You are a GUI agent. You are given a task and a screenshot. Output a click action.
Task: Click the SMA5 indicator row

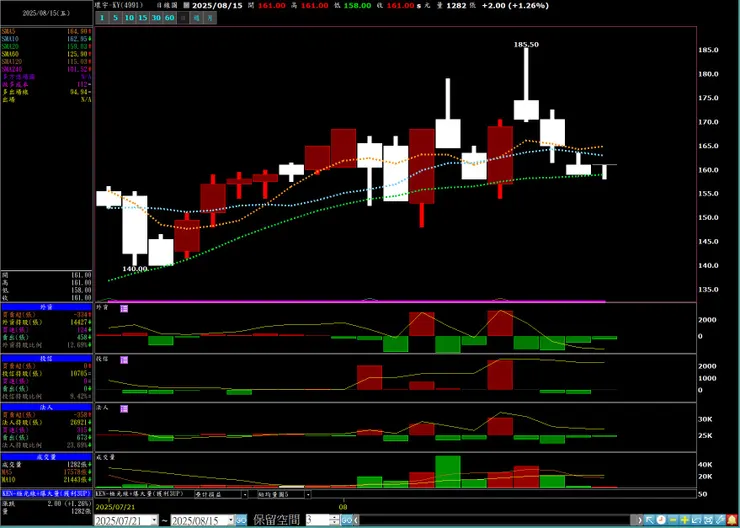46,31
